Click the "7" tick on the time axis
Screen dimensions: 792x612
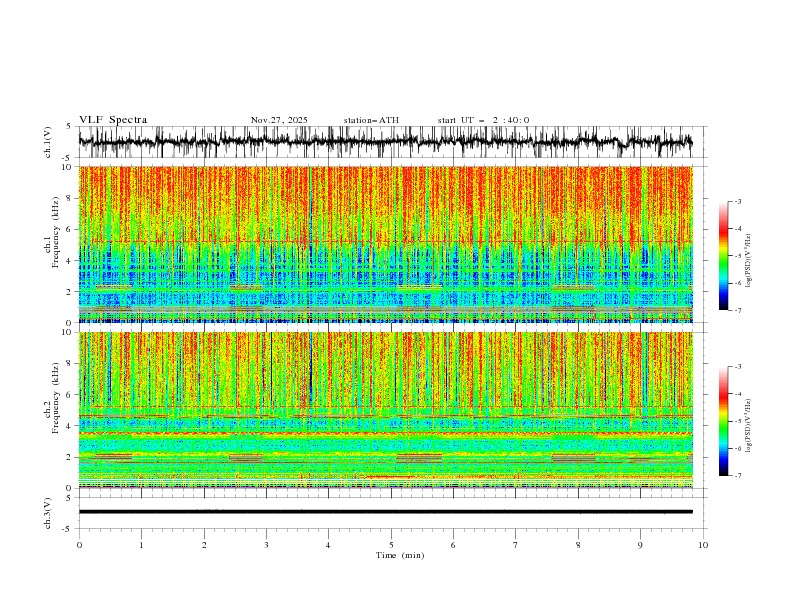tap(516, 545)
